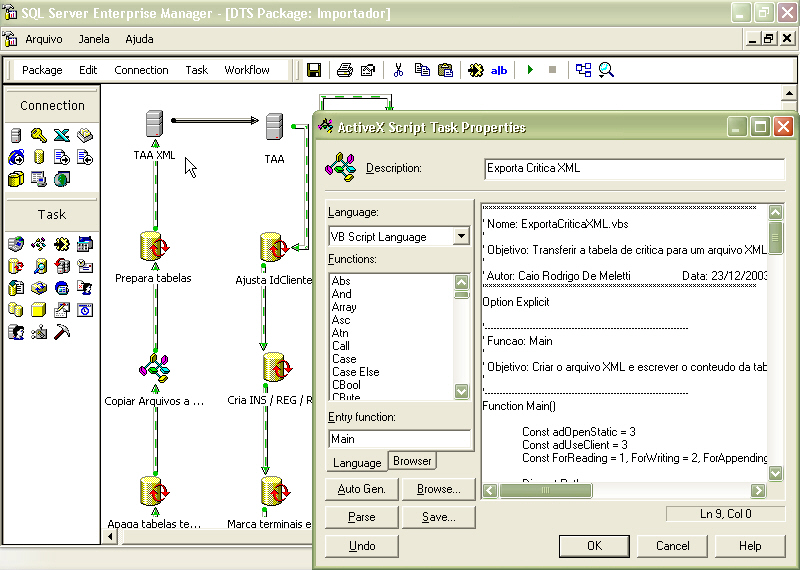Click the script editor horizontal scrollbar thumb
Image resolution: width=800 pixels, height=570 pixels.
coord(545,490)
